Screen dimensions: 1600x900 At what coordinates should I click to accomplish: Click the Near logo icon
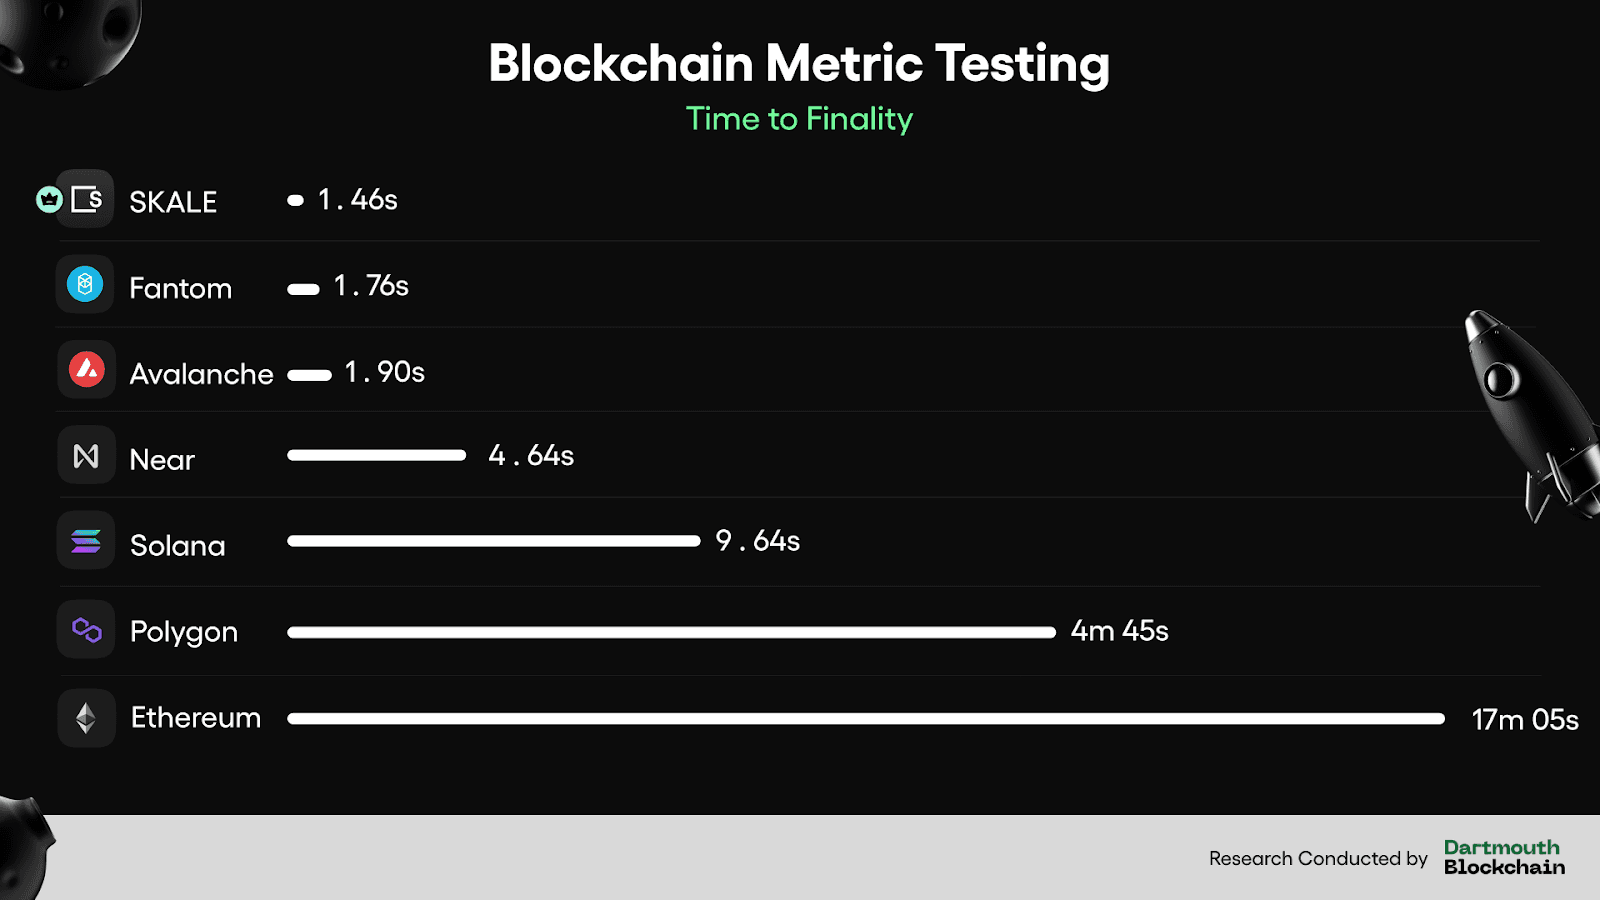point(86,456)
